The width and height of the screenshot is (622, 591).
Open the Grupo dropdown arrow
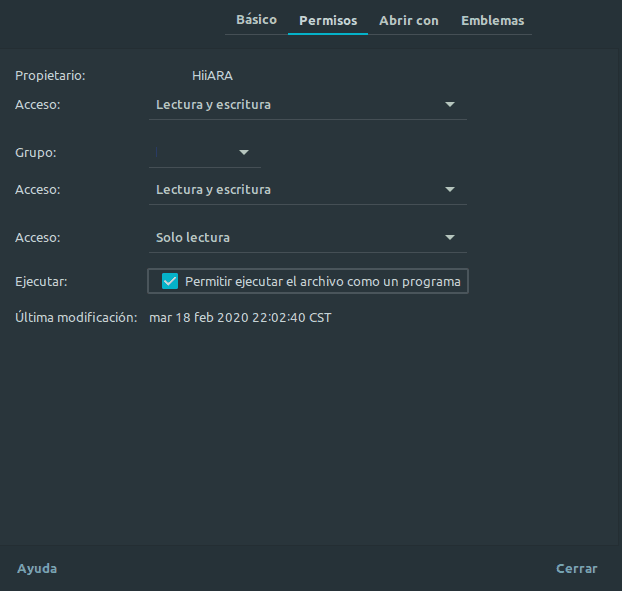[x=244, y=153]
